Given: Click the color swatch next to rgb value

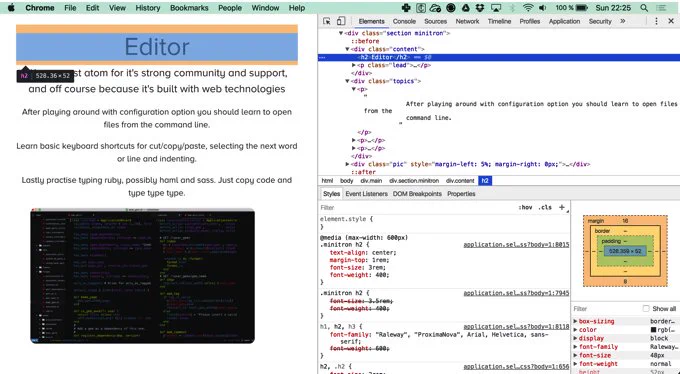Looking at the screenshot, I should [x=653, y=330].
